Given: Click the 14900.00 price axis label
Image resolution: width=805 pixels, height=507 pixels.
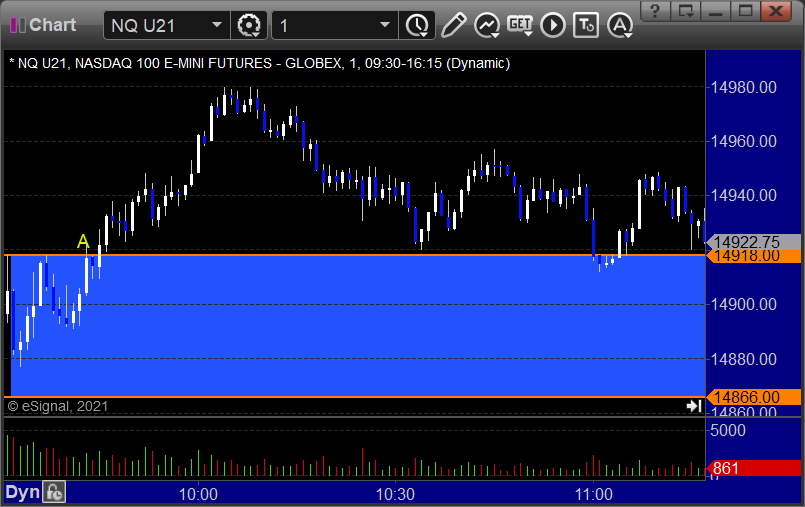Looking at the screenshot, I should 743,304.
